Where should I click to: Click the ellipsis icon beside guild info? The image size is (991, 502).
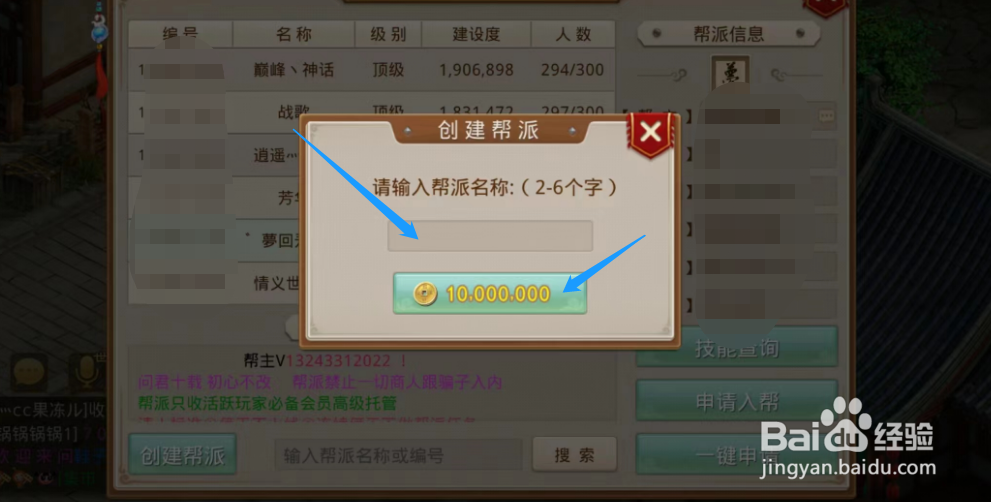pyautogui.click(x=825, y=116)
